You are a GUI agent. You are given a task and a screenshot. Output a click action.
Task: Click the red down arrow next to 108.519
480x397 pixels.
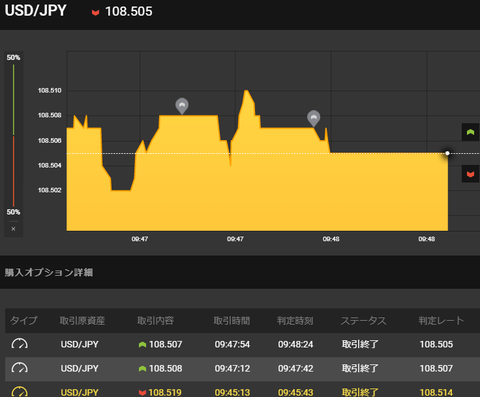tap(142, 393)
